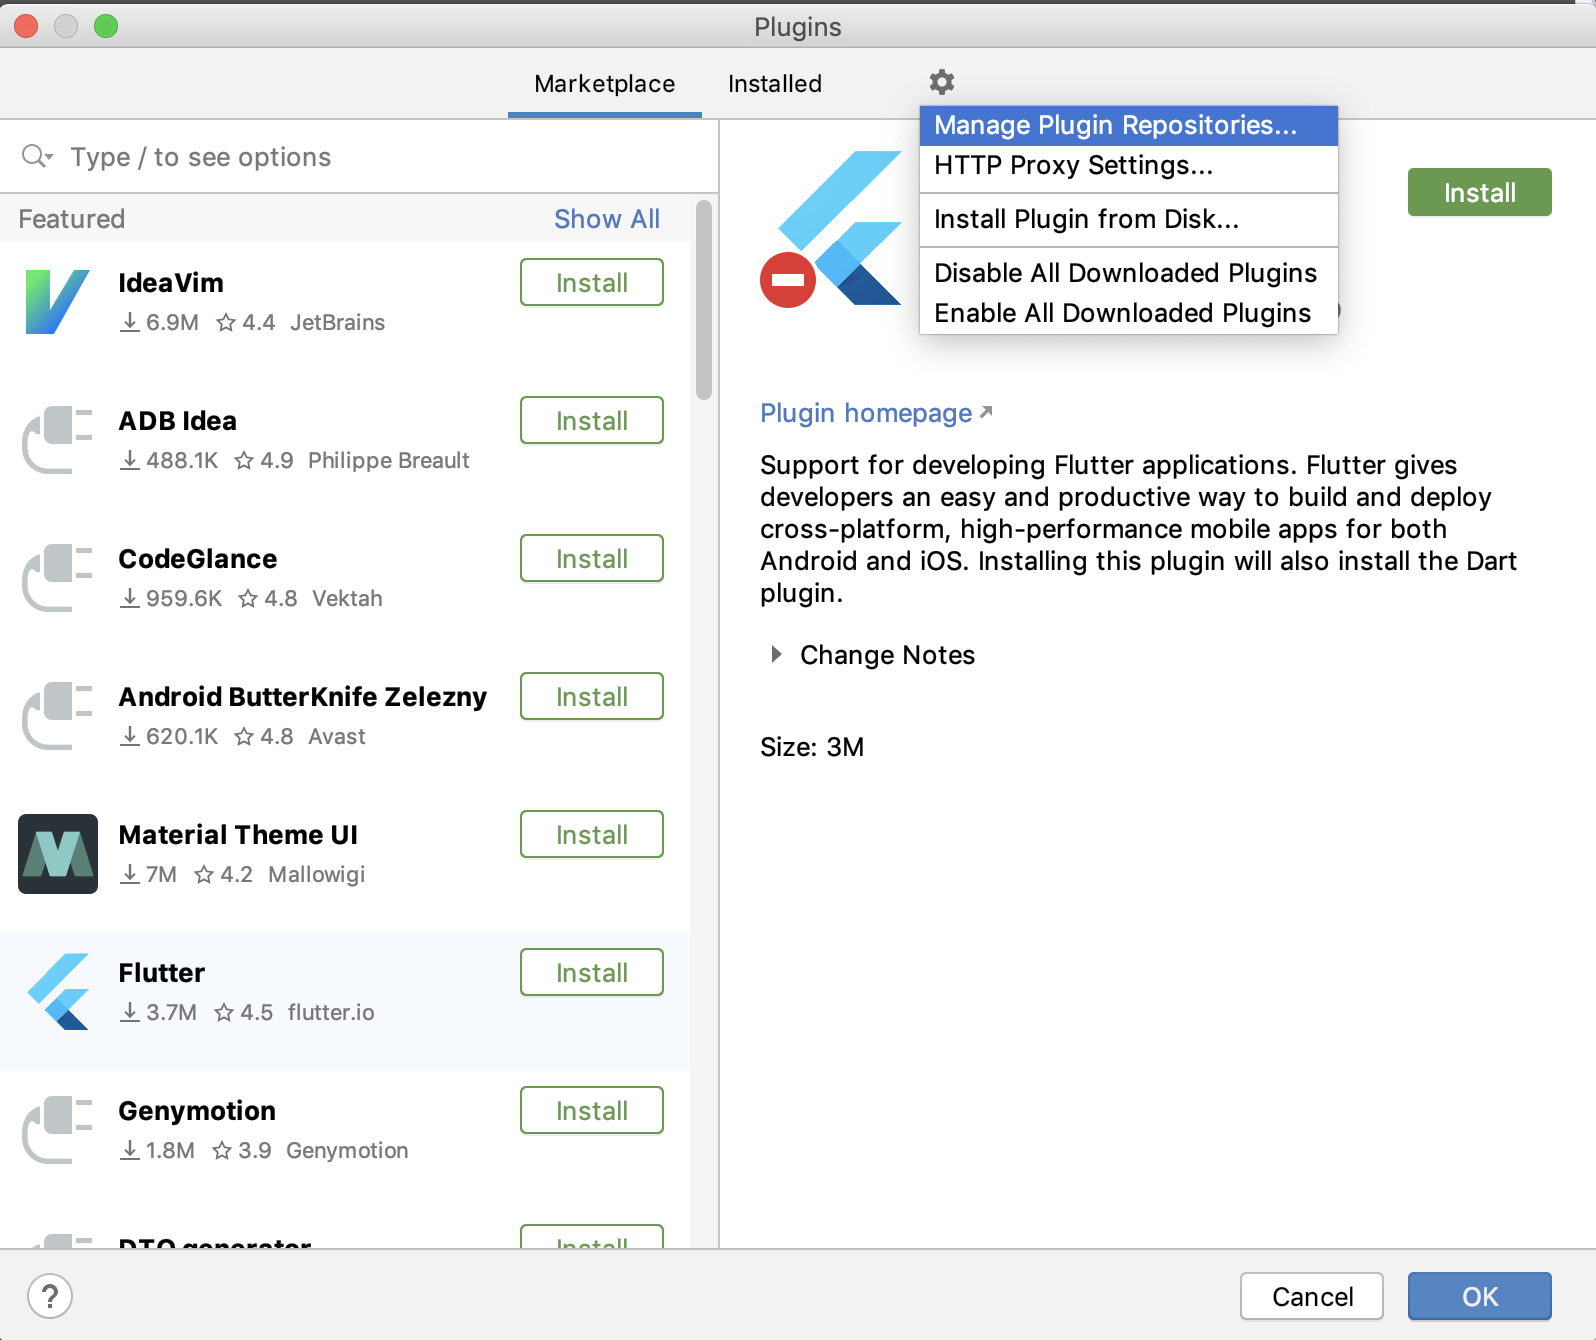This screenshot has width=1596, height=1340.
Task: Open the help question mark button
Action: 50,1297
